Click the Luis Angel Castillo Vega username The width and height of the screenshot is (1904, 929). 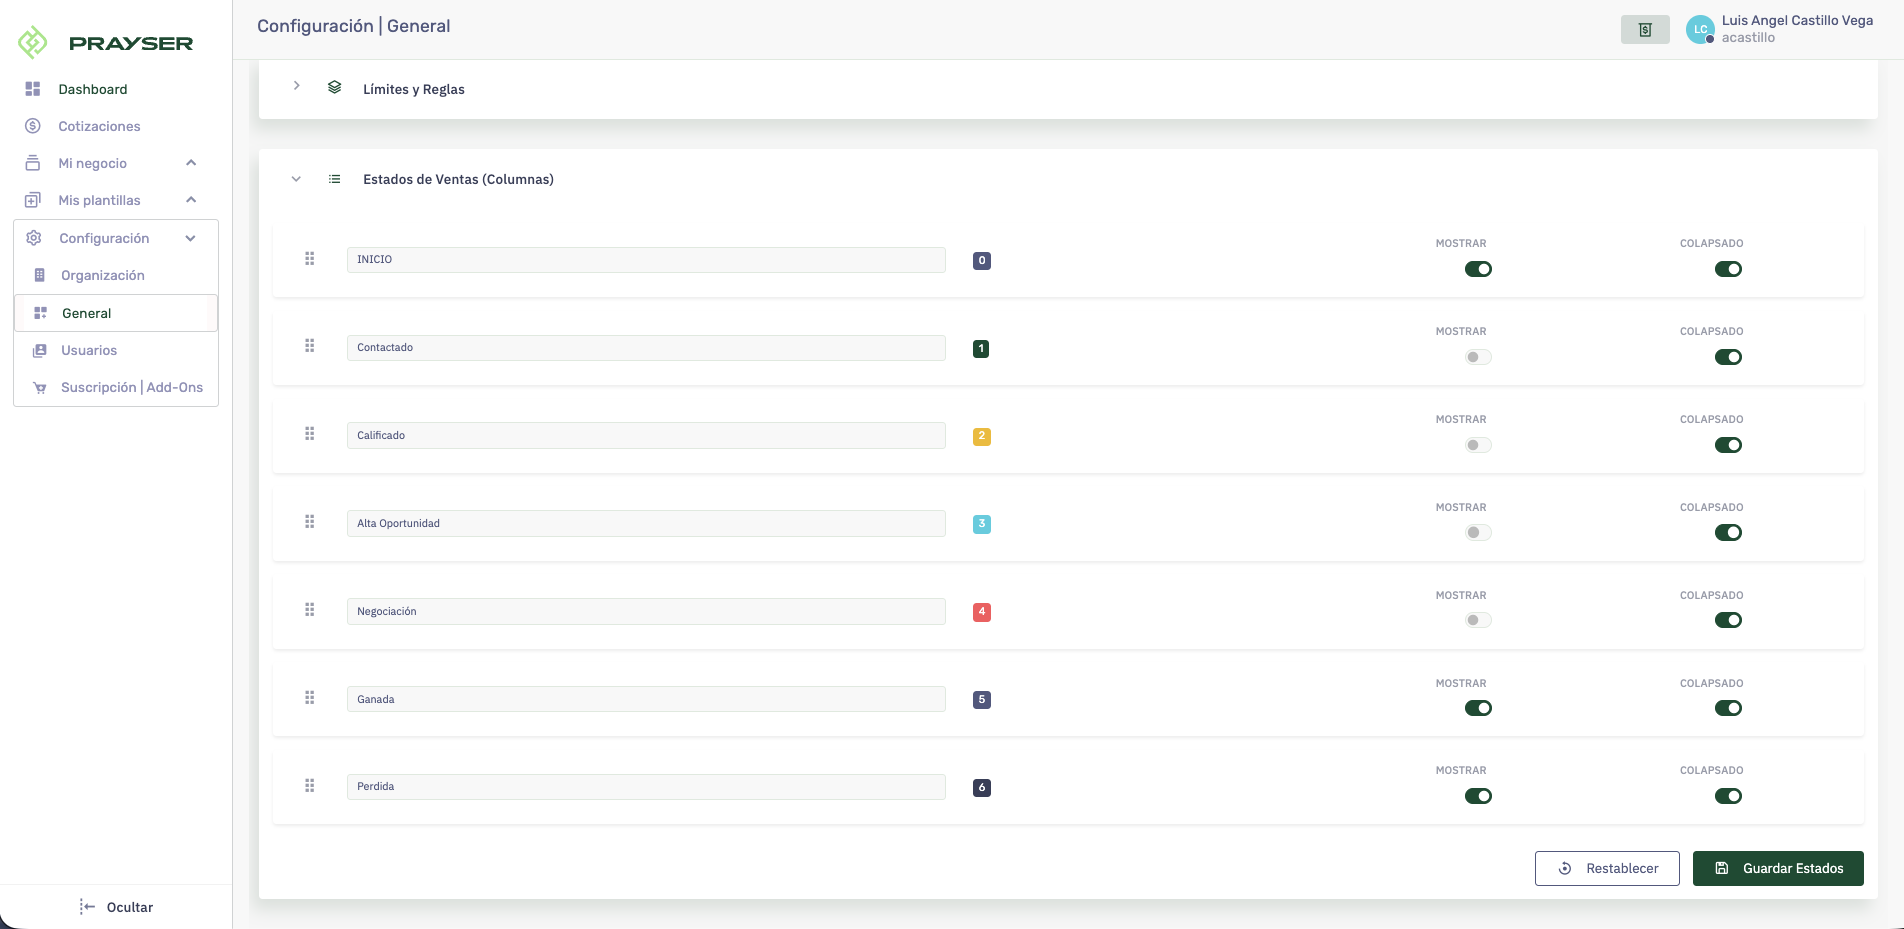click(x=1797, y=20)
